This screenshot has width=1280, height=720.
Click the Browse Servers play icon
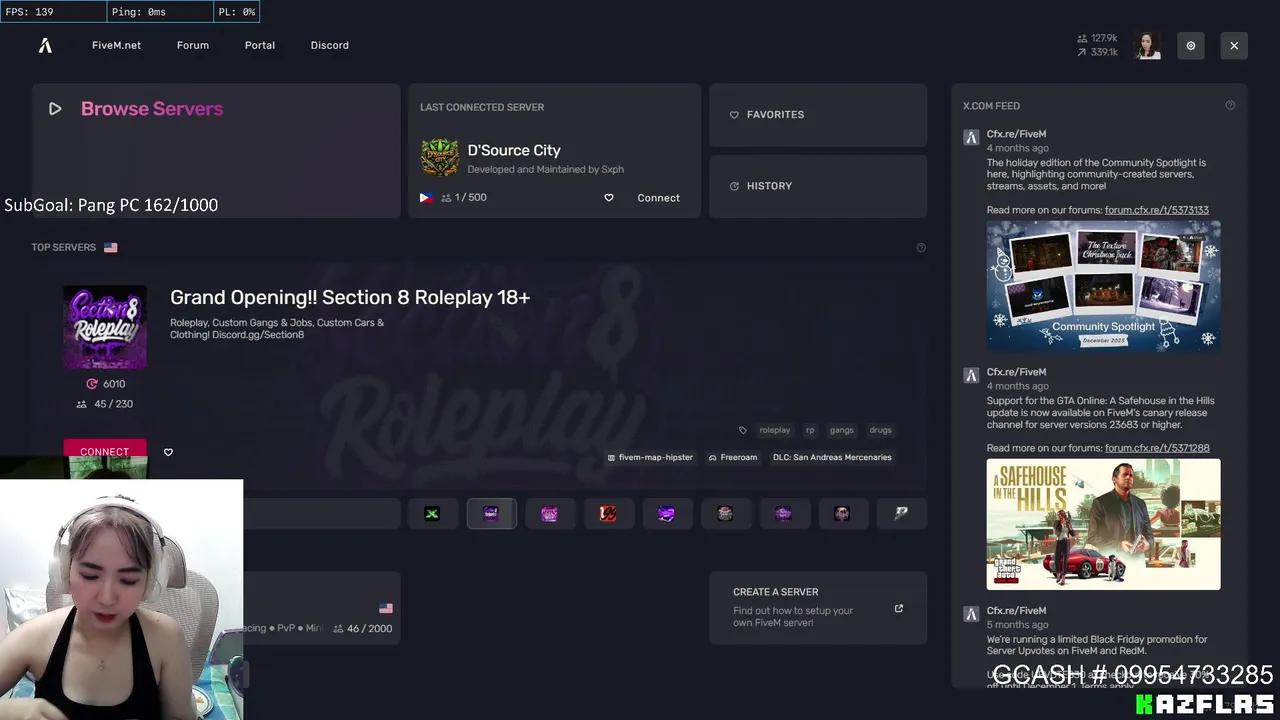point(55,109)
